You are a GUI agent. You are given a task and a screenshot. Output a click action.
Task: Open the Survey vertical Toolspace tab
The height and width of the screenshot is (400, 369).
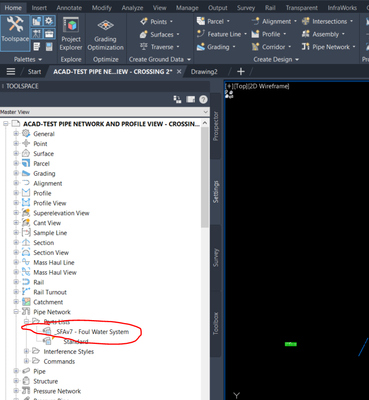pyautogui.click(x=216, y=257)
